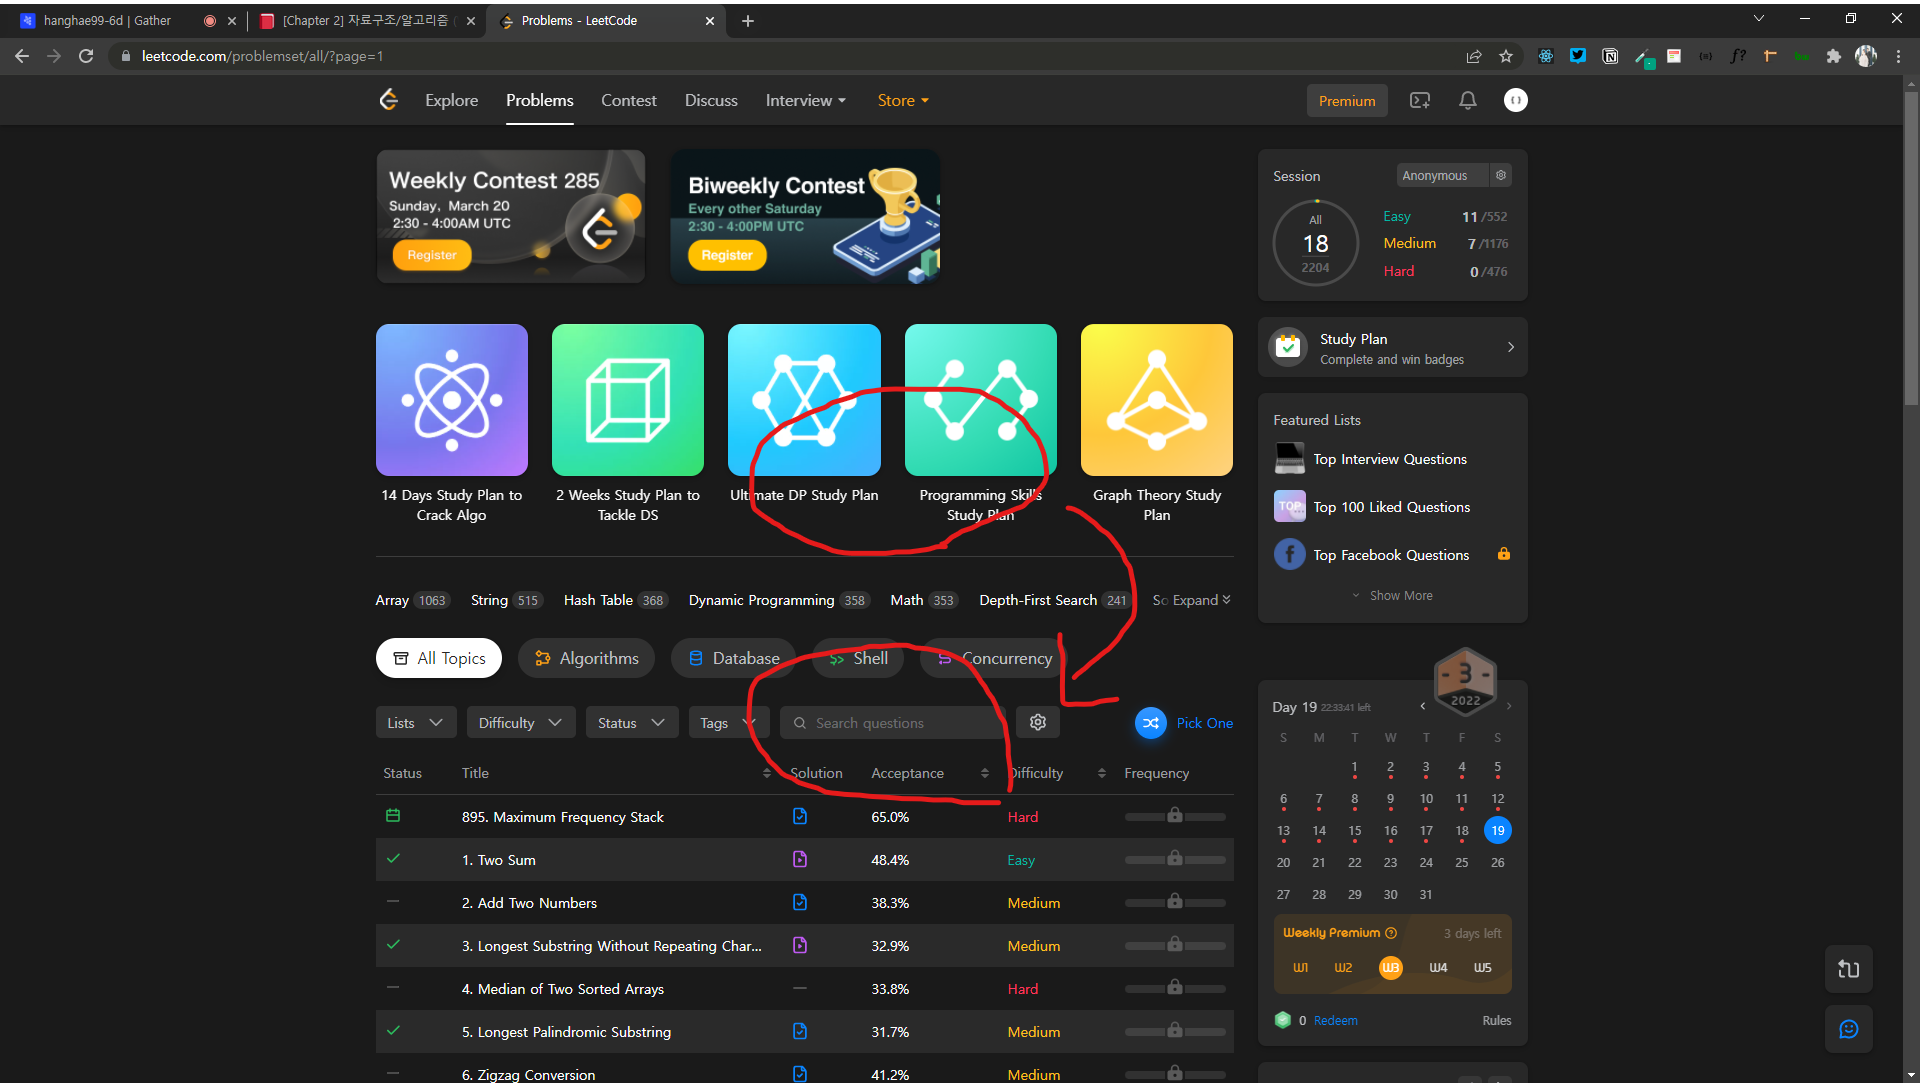Viewport: 1920px width, 1083px height.
Task: Click frequency lock icon for Two Sum
Action: [x=1175, y=858]
